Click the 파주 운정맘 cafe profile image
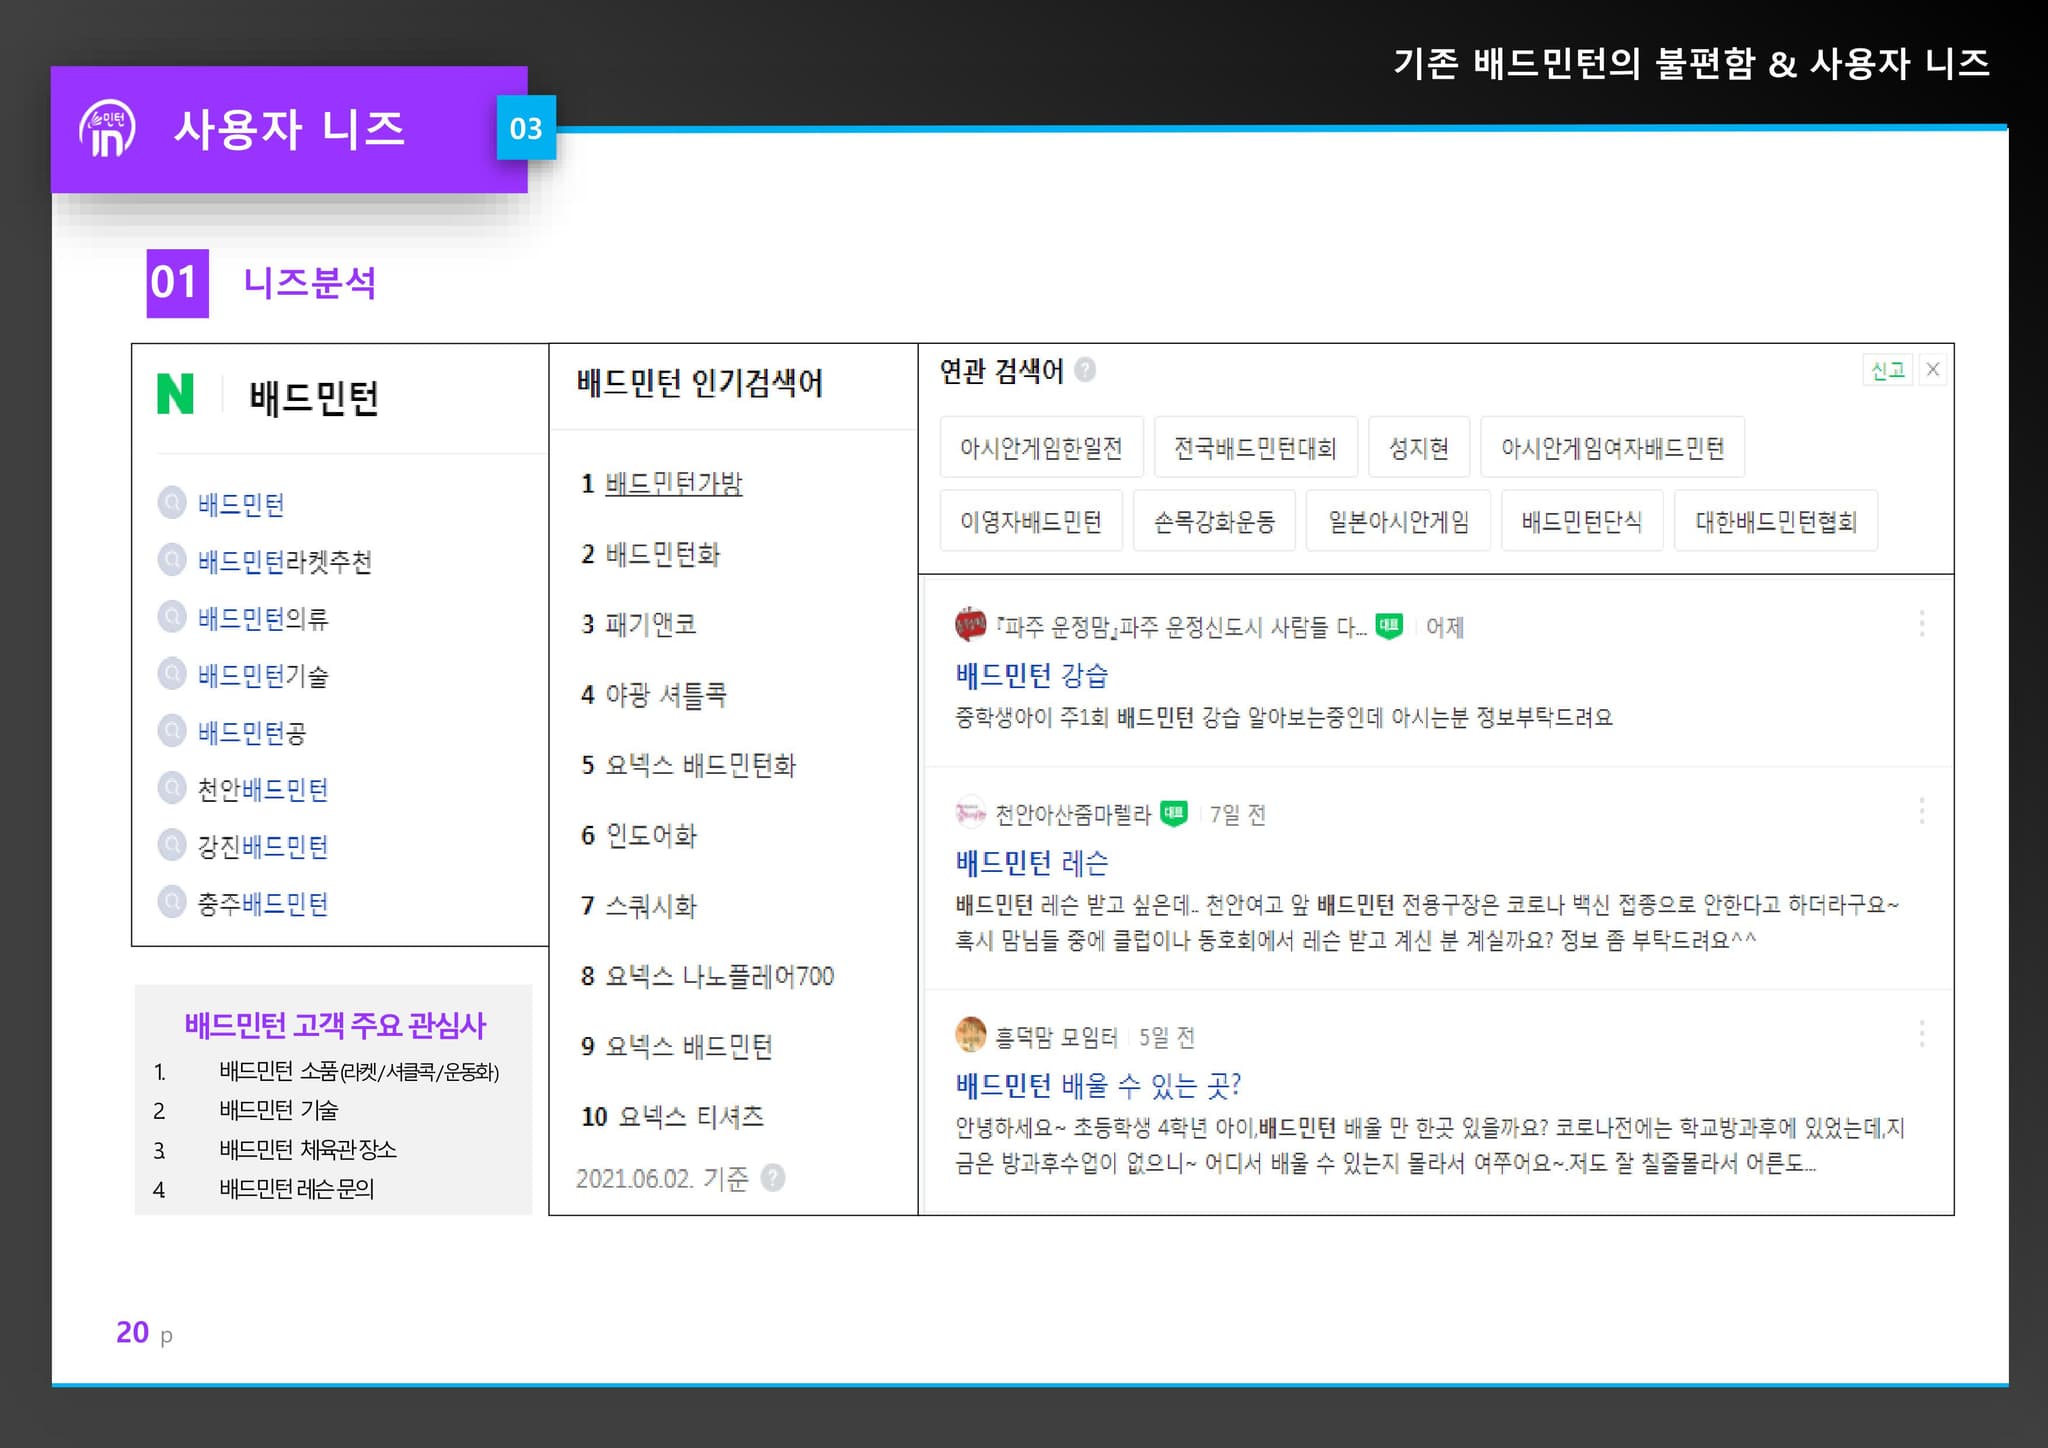Image resolution: width=2048 pixels, height=1448 pixels. click(x=970, y=624)
